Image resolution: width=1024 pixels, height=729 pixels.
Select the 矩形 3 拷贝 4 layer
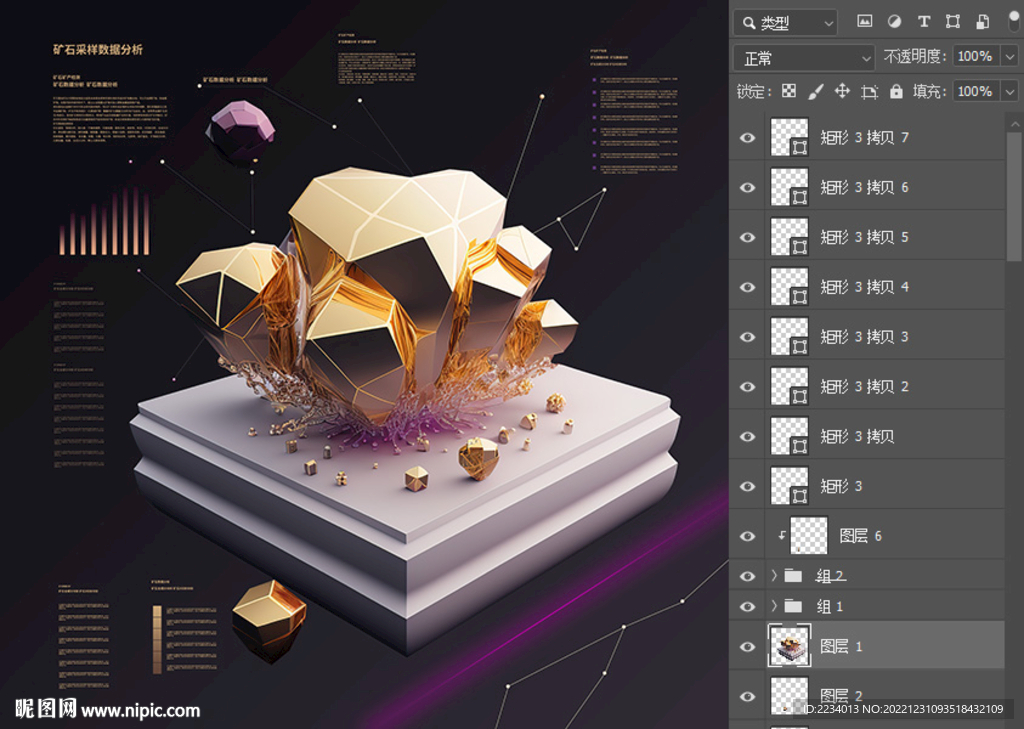click(x=864, y=287)
